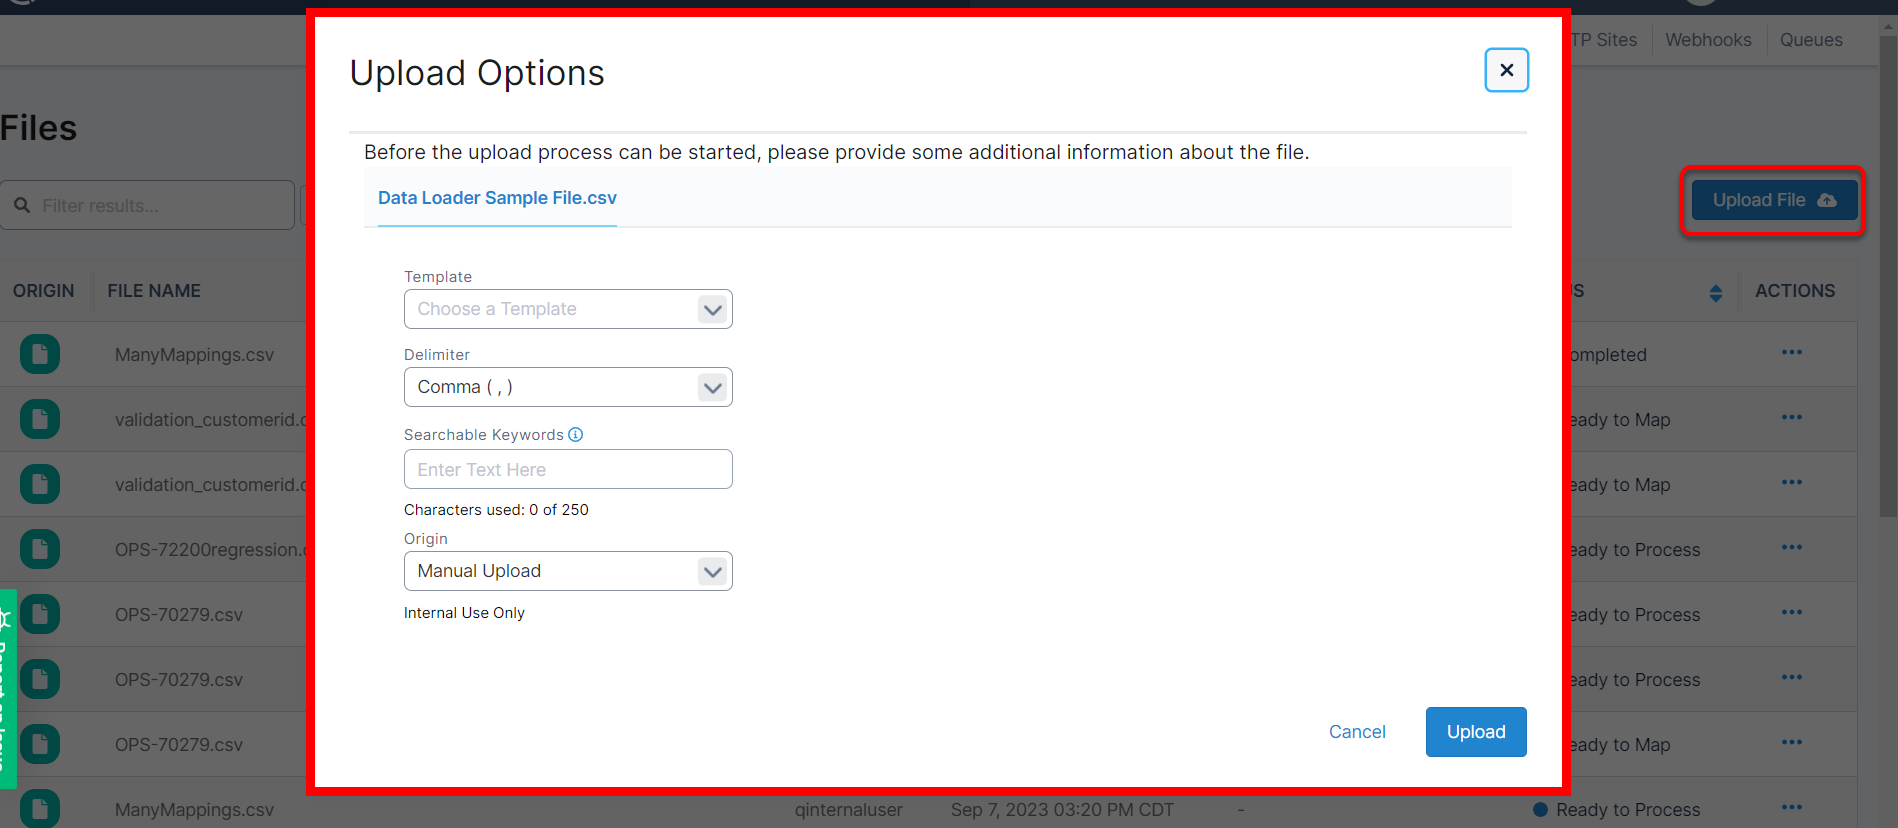Click the magnifier icon in the filter box

22,205
